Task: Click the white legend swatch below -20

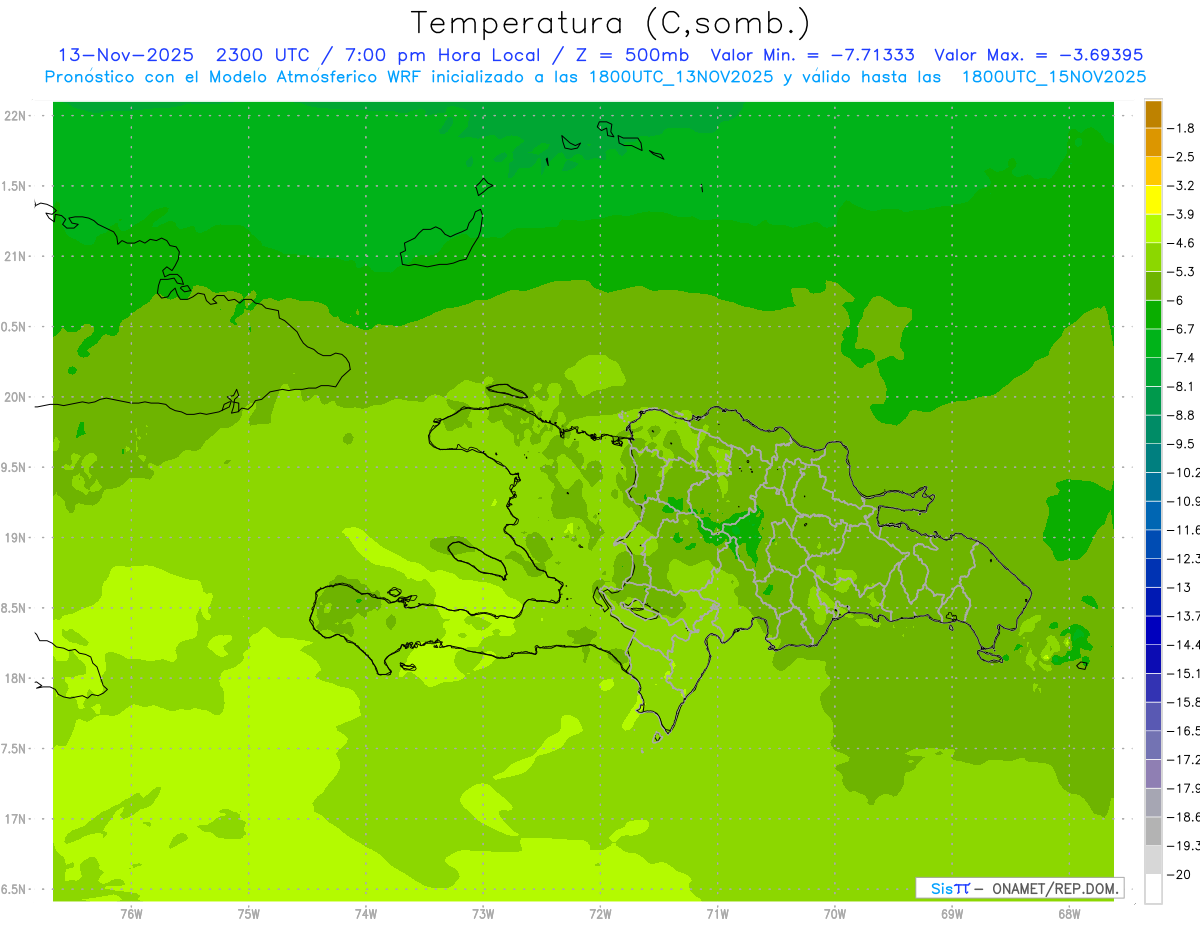Action: (x=1153, y=888)
